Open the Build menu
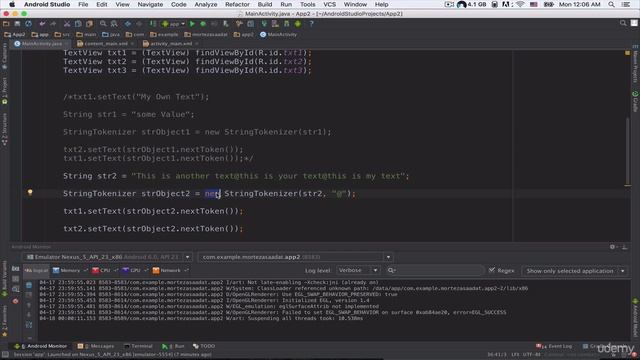 coord(265,4)
